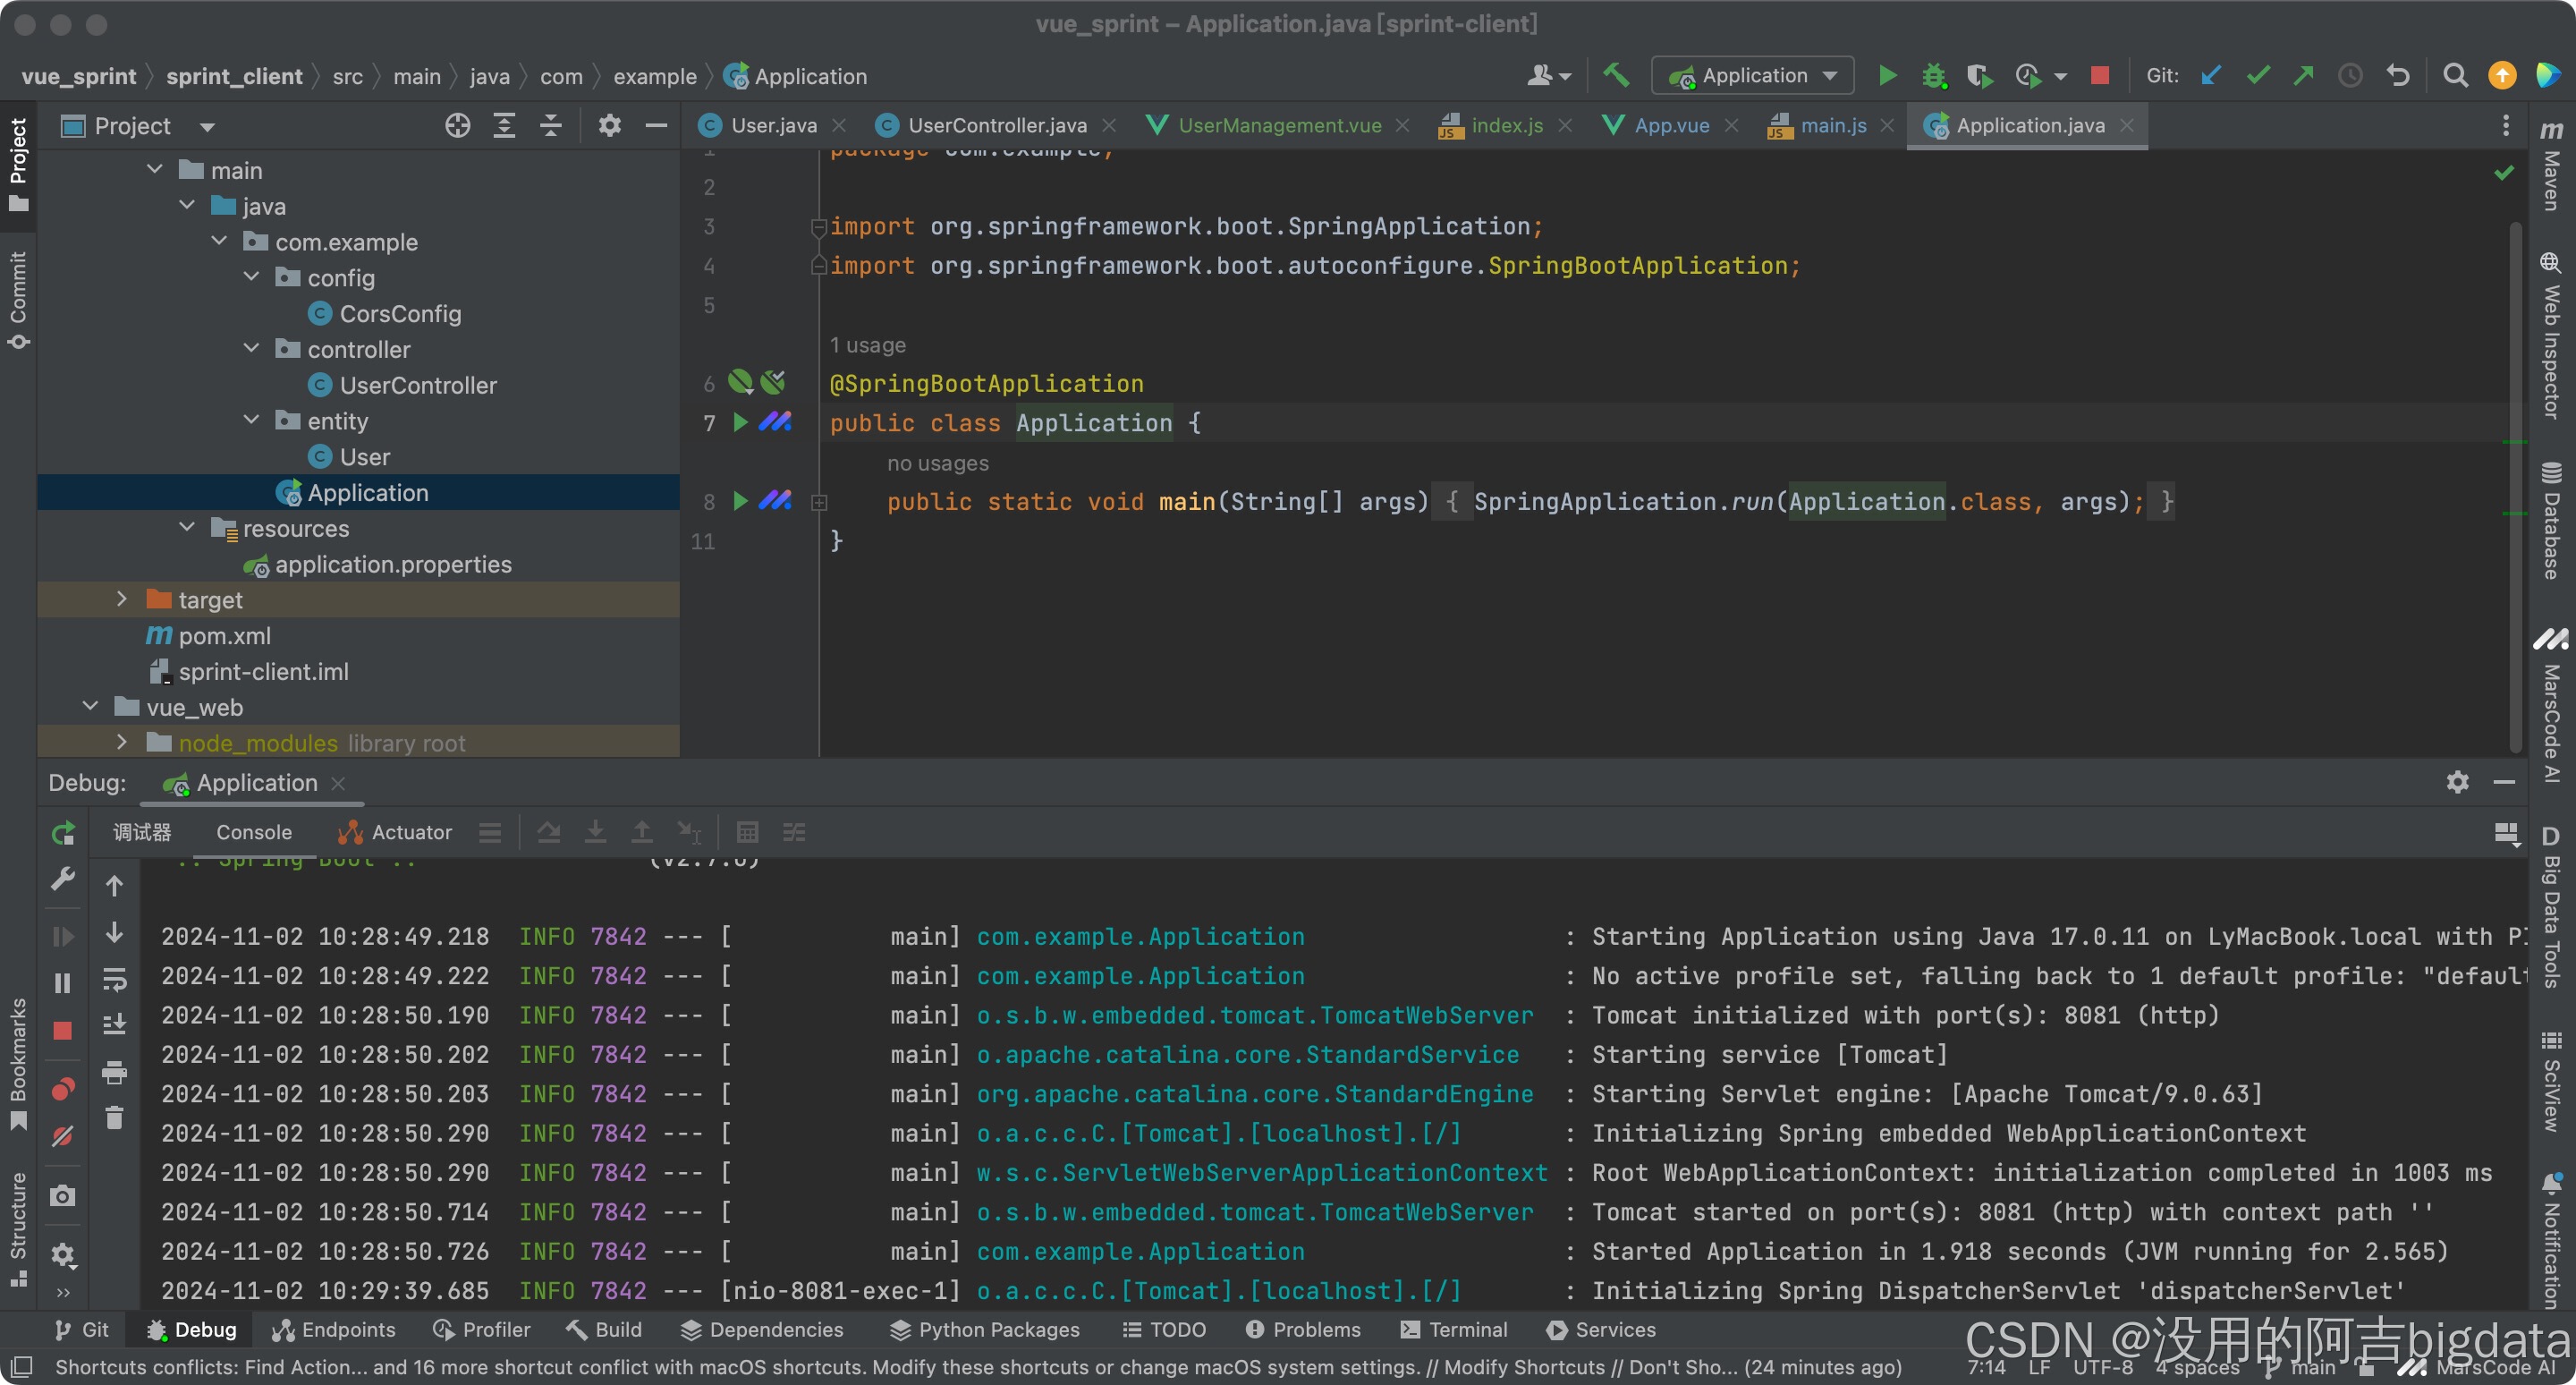Click the Git update project arrow

click(x=2211, y=76)
